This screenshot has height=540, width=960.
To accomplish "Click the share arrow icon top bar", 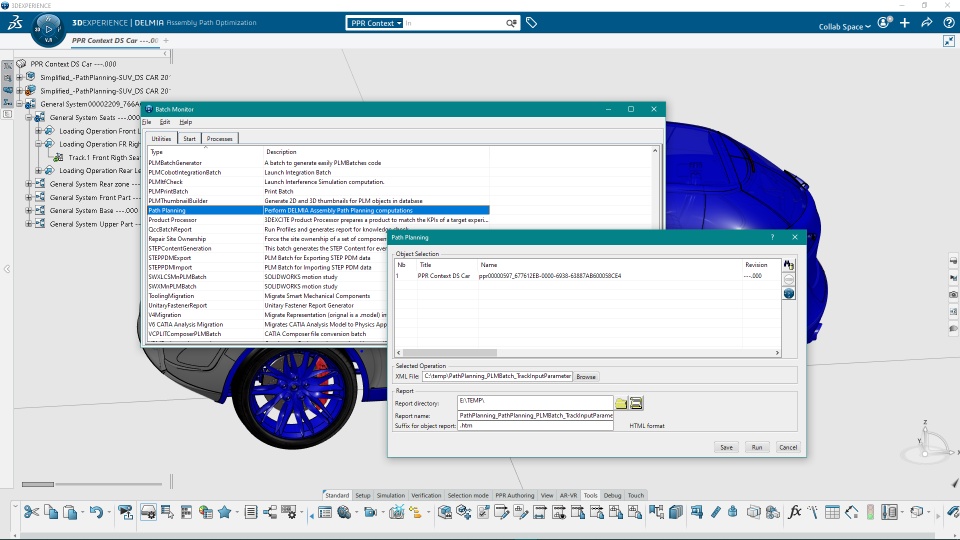I will tap(926, 23).
